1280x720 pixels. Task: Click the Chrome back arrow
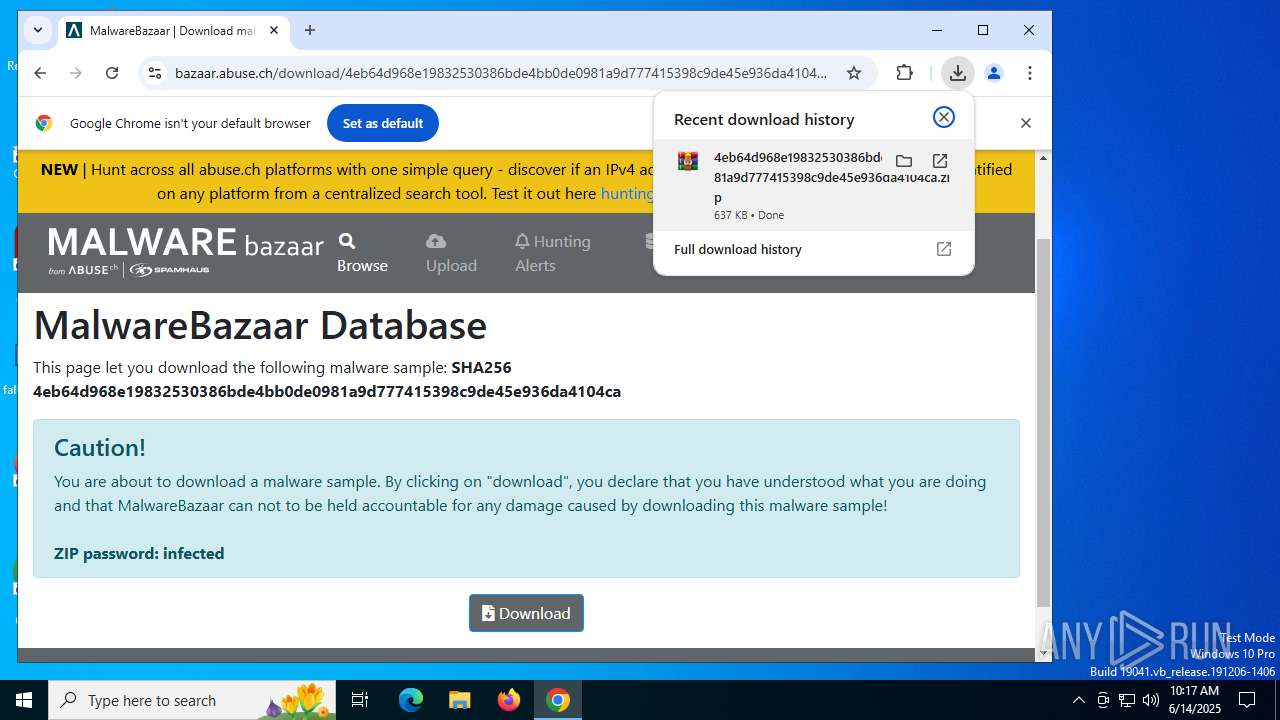pos(40,73)
